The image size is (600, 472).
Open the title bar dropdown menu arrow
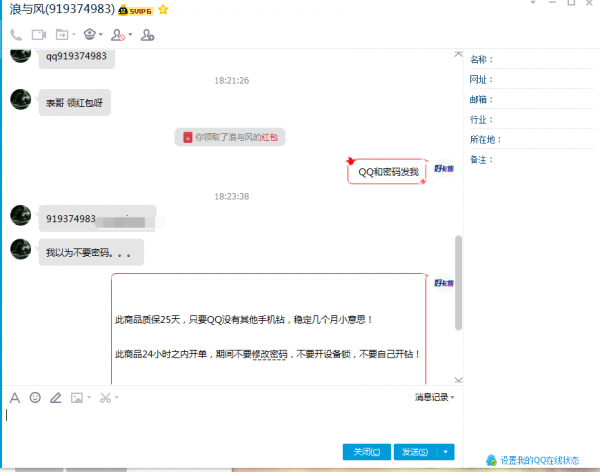(533, 2)
